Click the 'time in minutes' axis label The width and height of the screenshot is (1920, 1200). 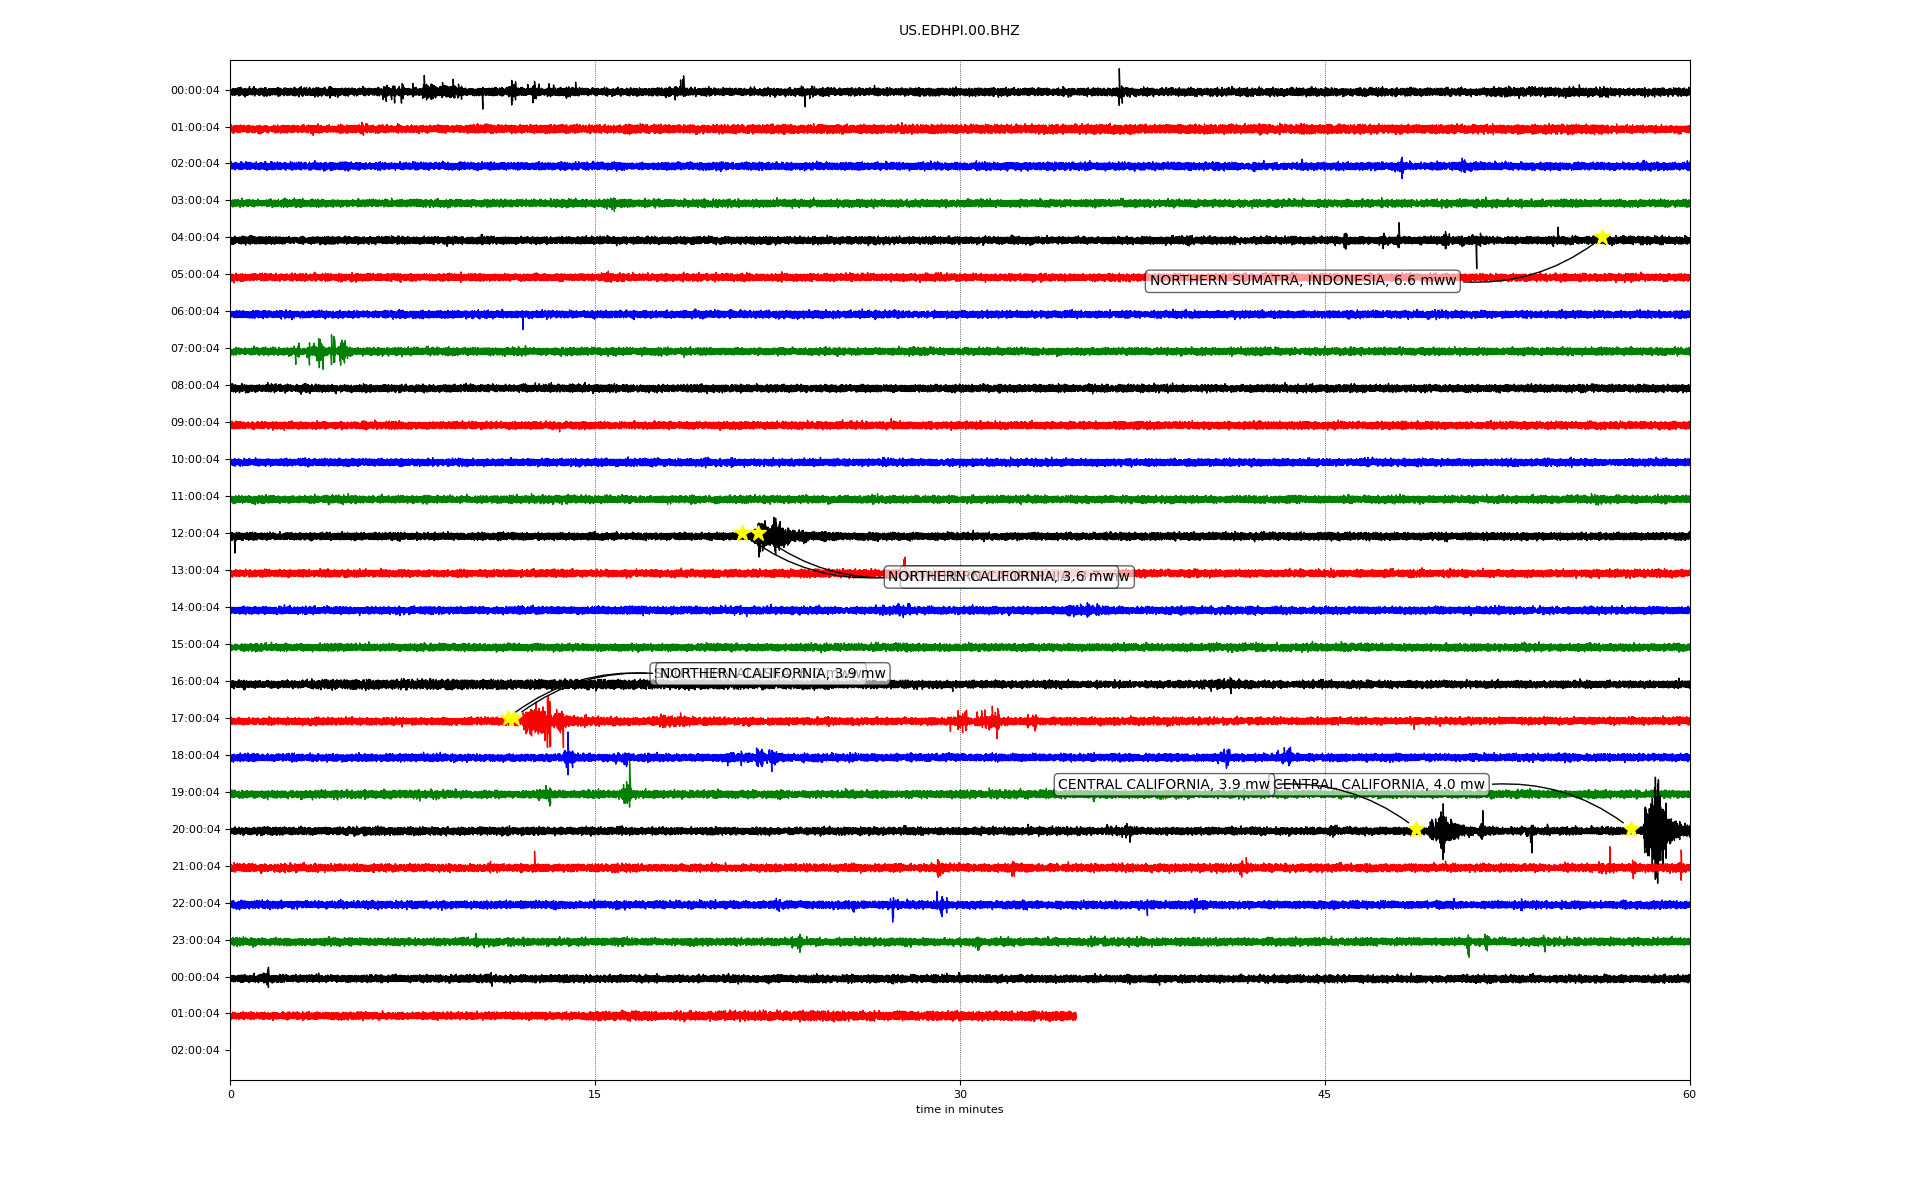click(959, 1110)
